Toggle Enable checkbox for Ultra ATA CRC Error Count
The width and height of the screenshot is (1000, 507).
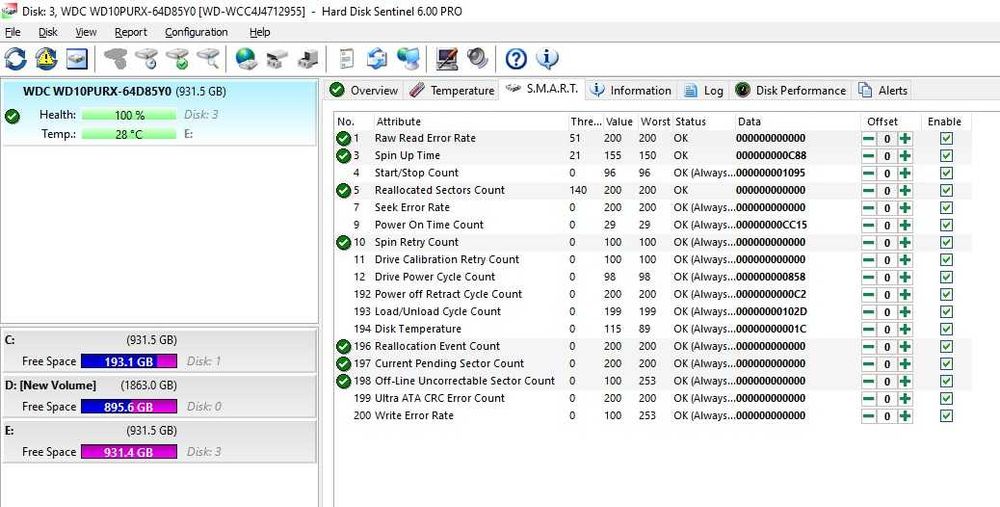tap(946, 399)
